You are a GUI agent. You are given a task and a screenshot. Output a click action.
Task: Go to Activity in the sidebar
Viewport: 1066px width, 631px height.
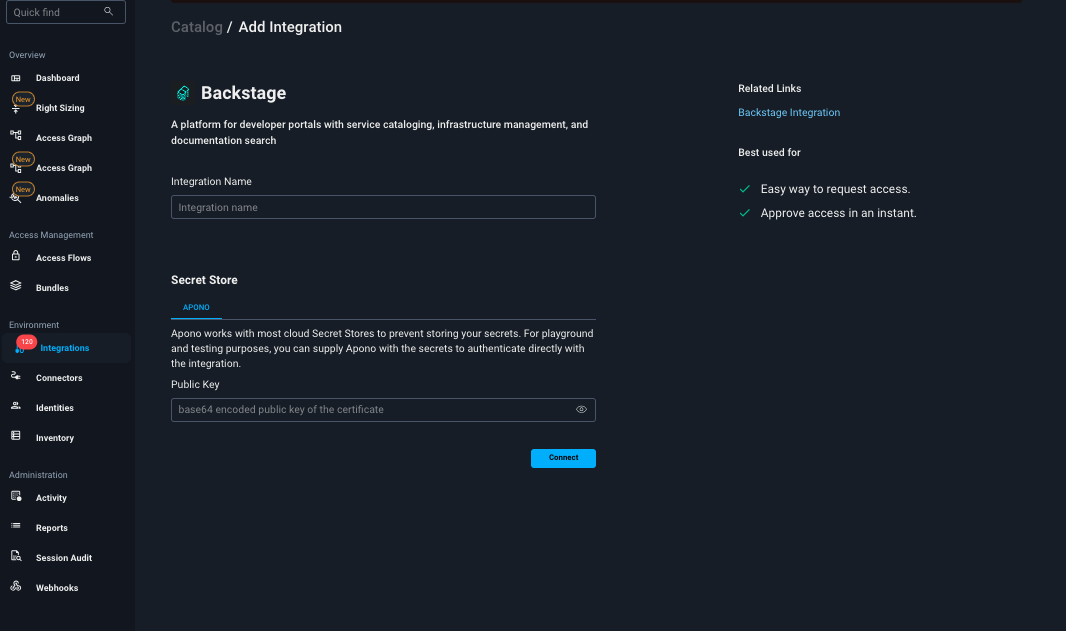click(x=51, y=498)
